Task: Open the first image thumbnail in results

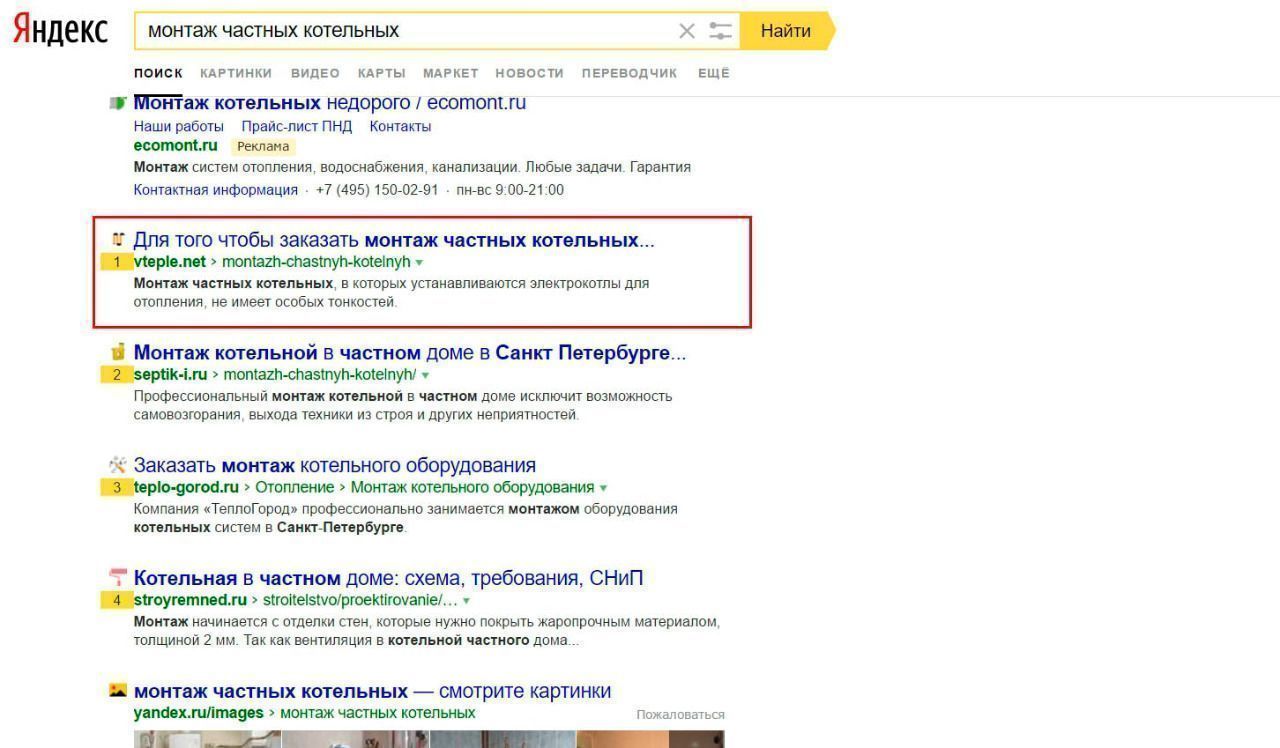Action: click(207, 740)
